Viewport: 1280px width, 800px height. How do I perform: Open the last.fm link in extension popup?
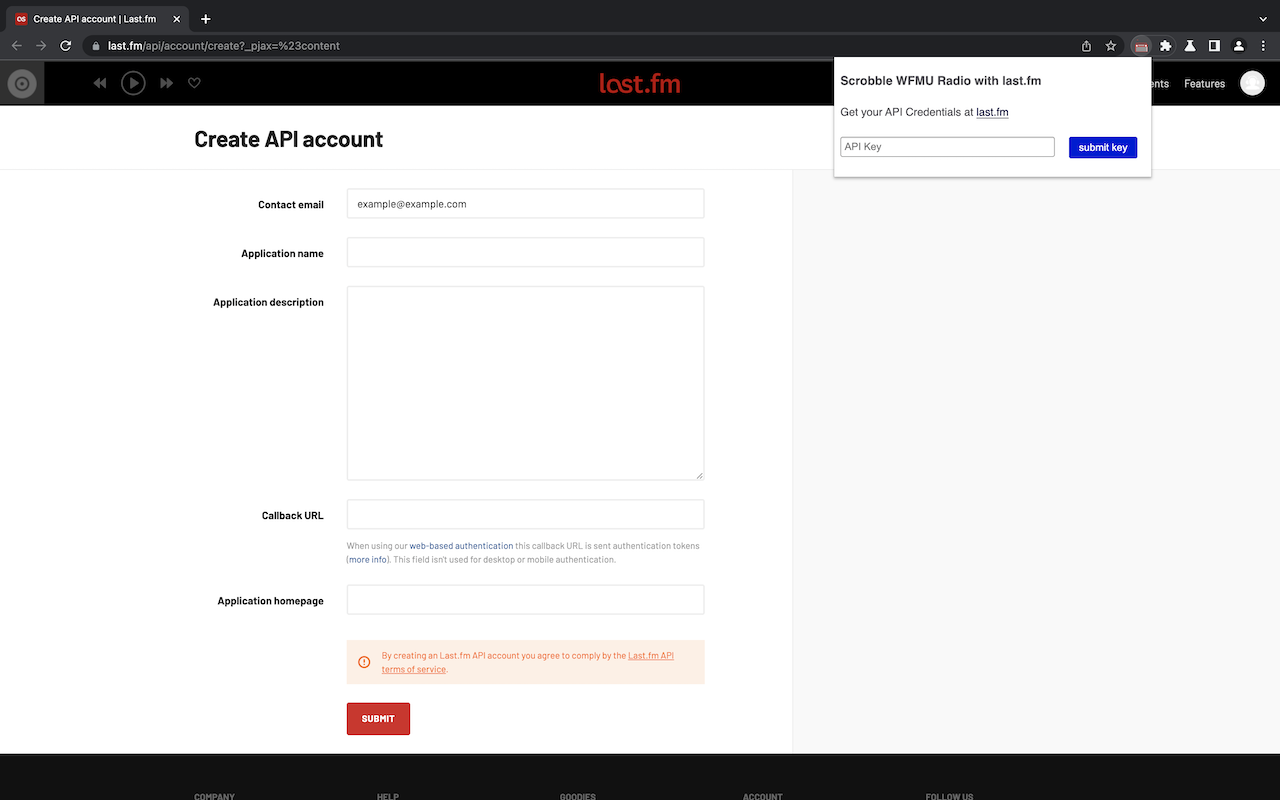(x=992, y=112)
